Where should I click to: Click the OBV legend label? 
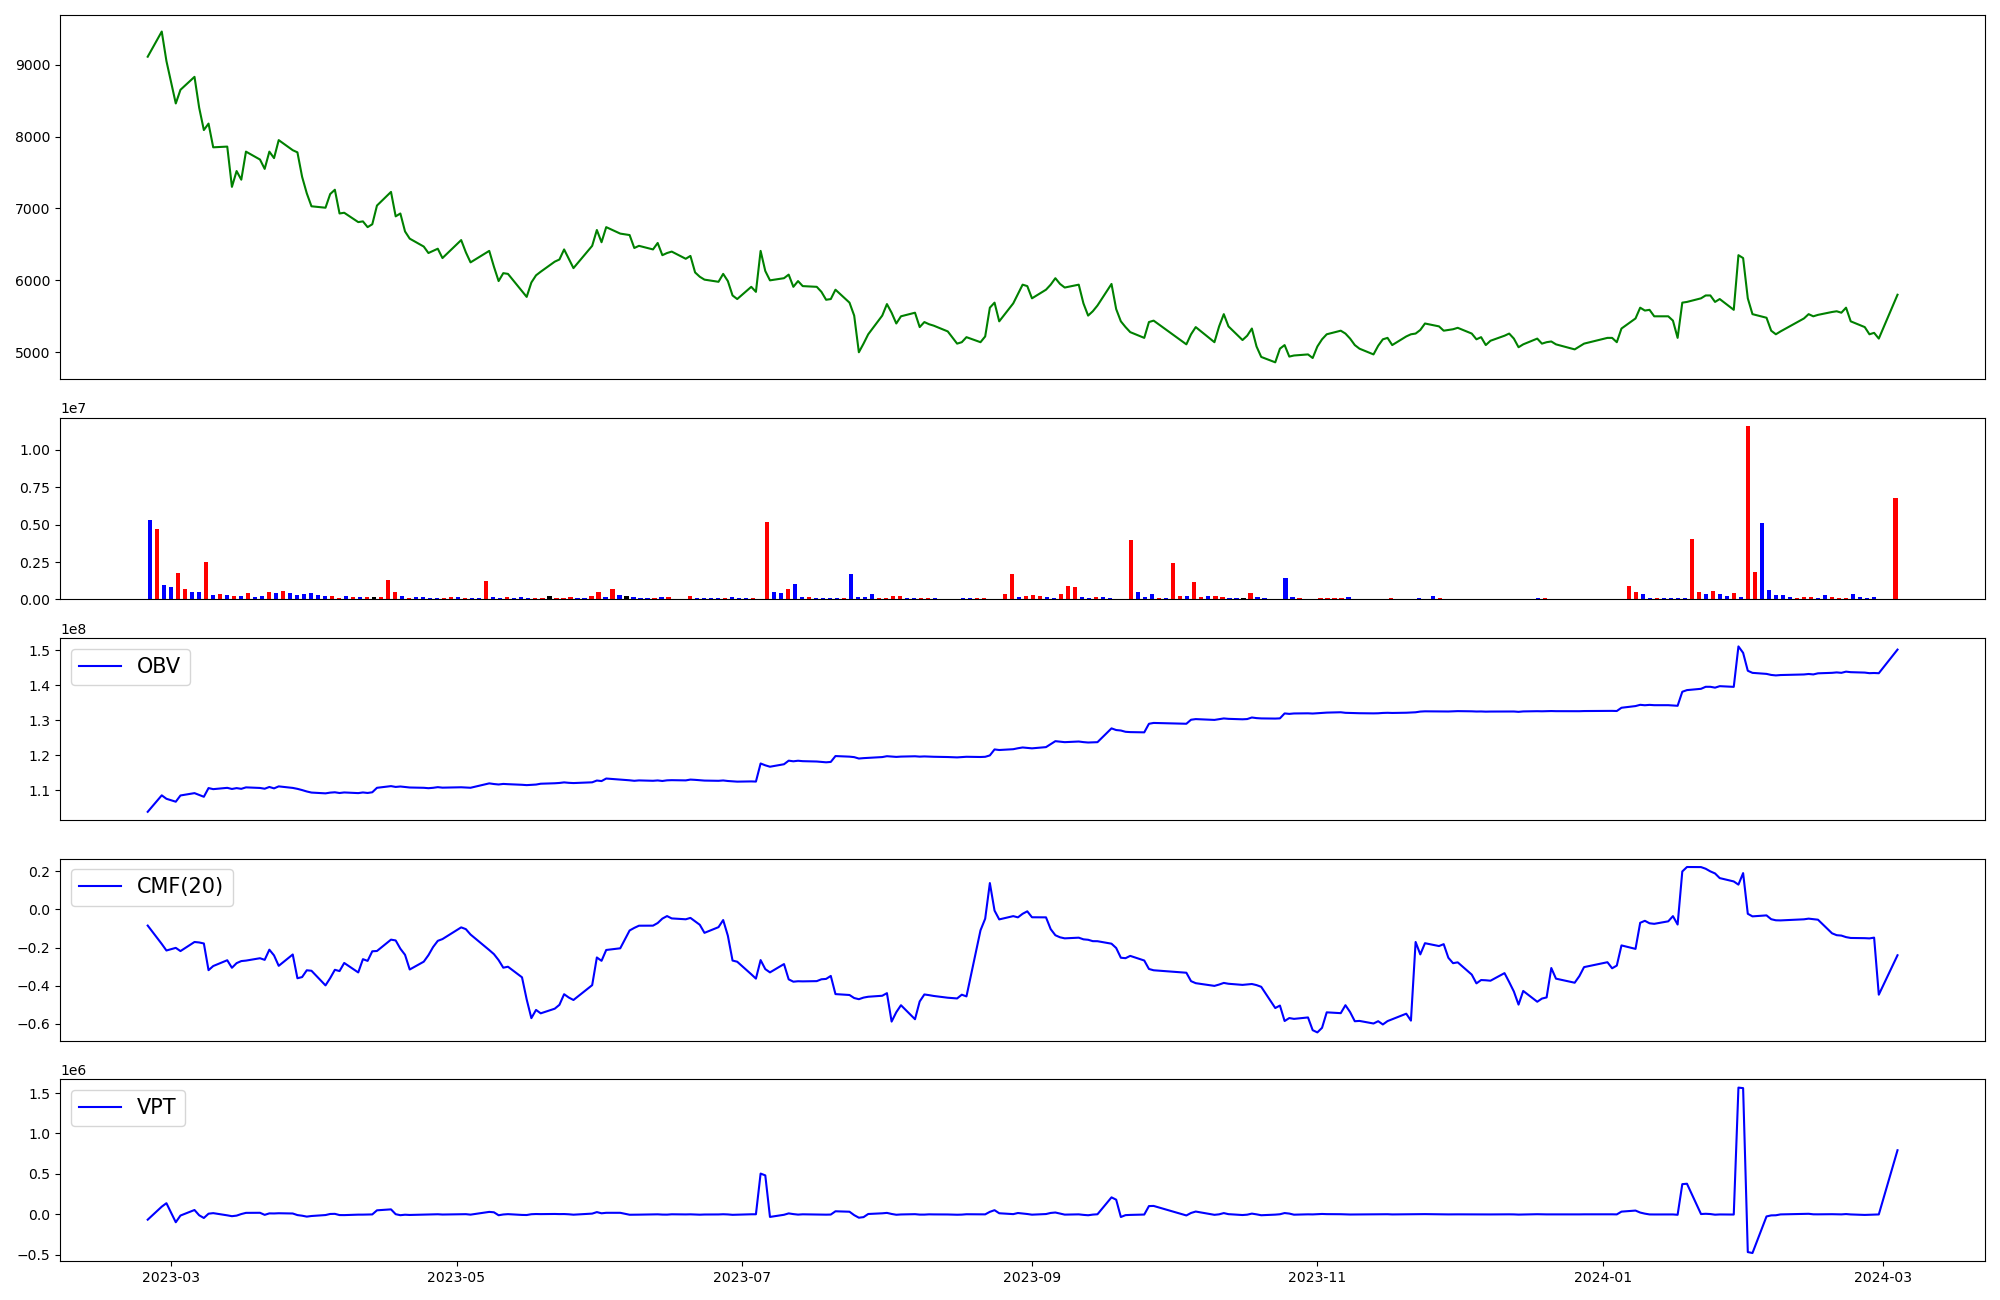[x=158, y=666]
